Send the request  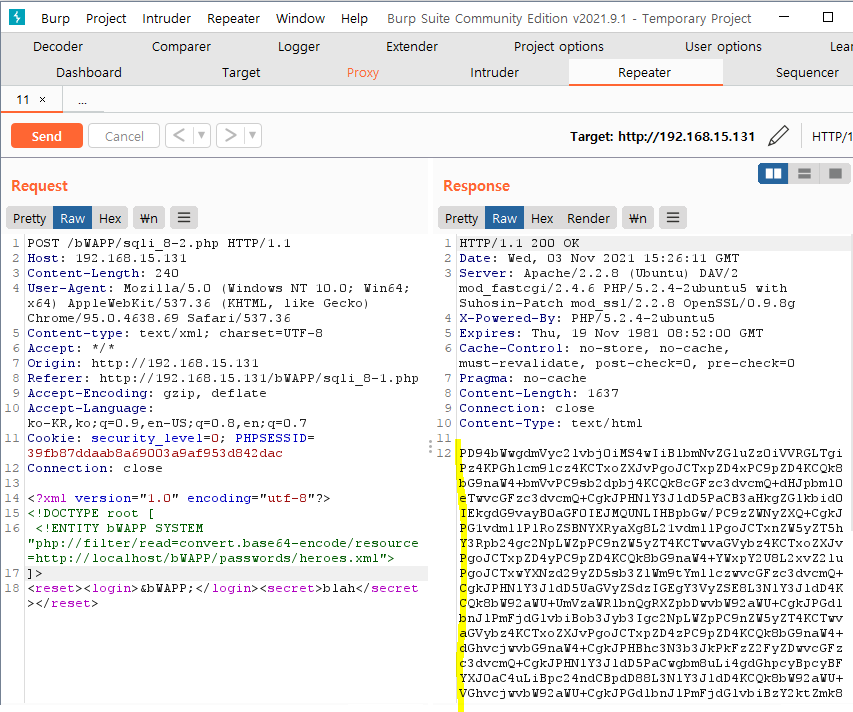47,135
